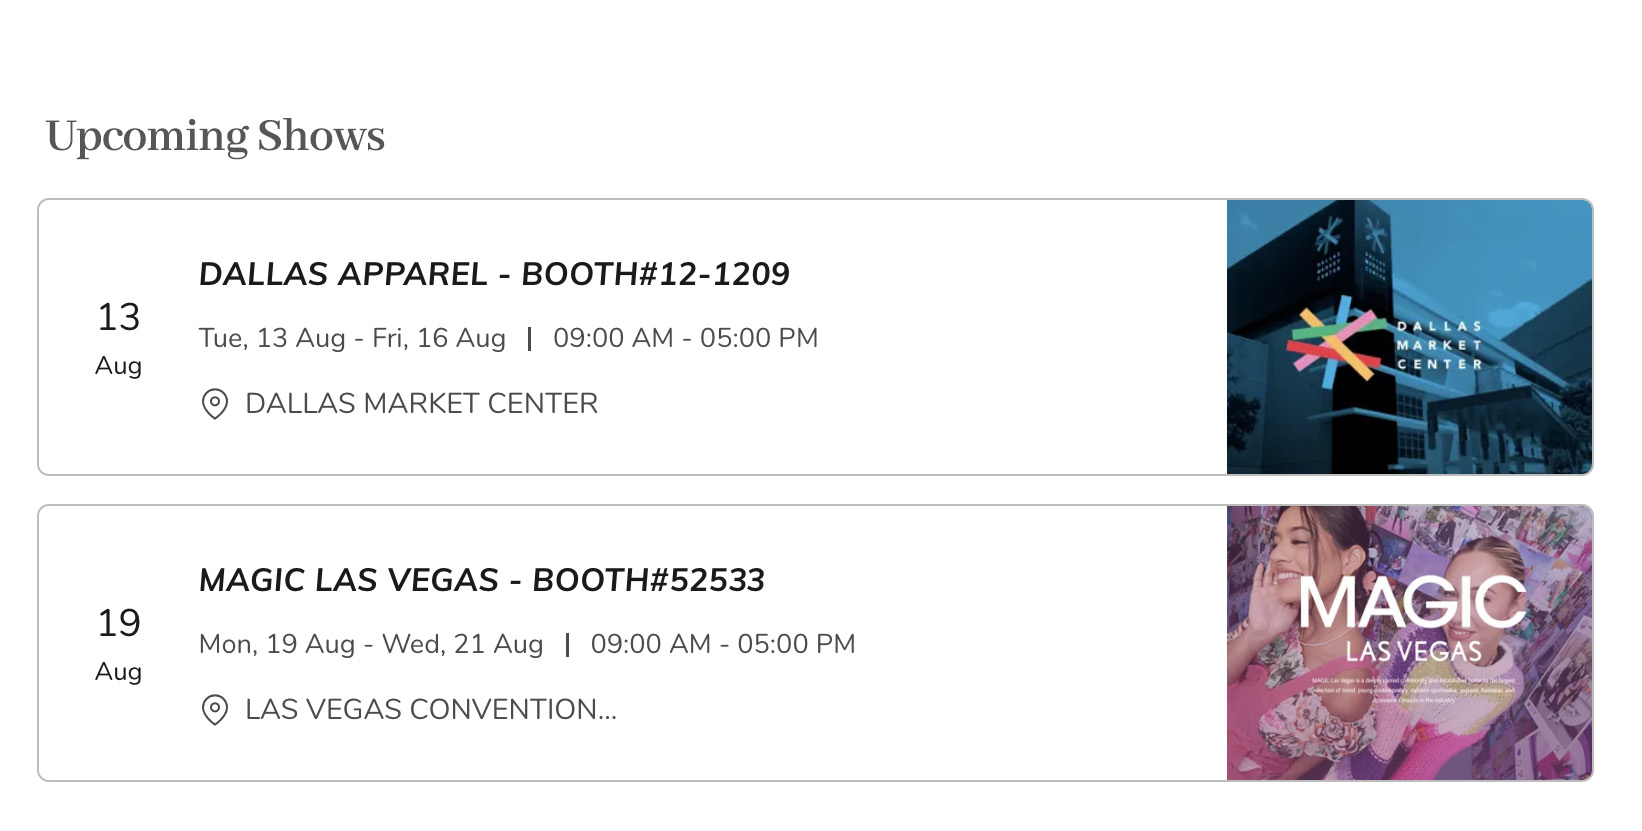
Task: Select the DALLAS MARKET CENTER venue text
Action: tap(421, 404)
